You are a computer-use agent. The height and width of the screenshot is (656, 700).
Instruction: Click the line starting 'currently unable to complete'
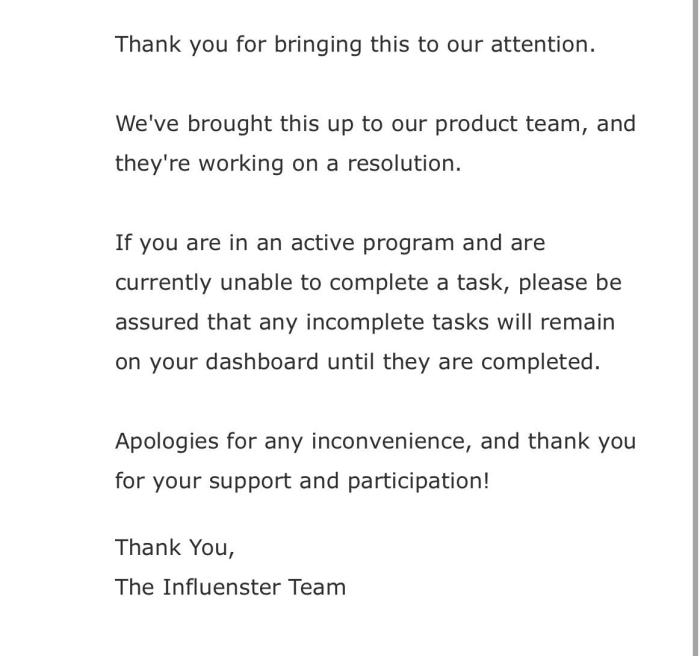(368, 283)
